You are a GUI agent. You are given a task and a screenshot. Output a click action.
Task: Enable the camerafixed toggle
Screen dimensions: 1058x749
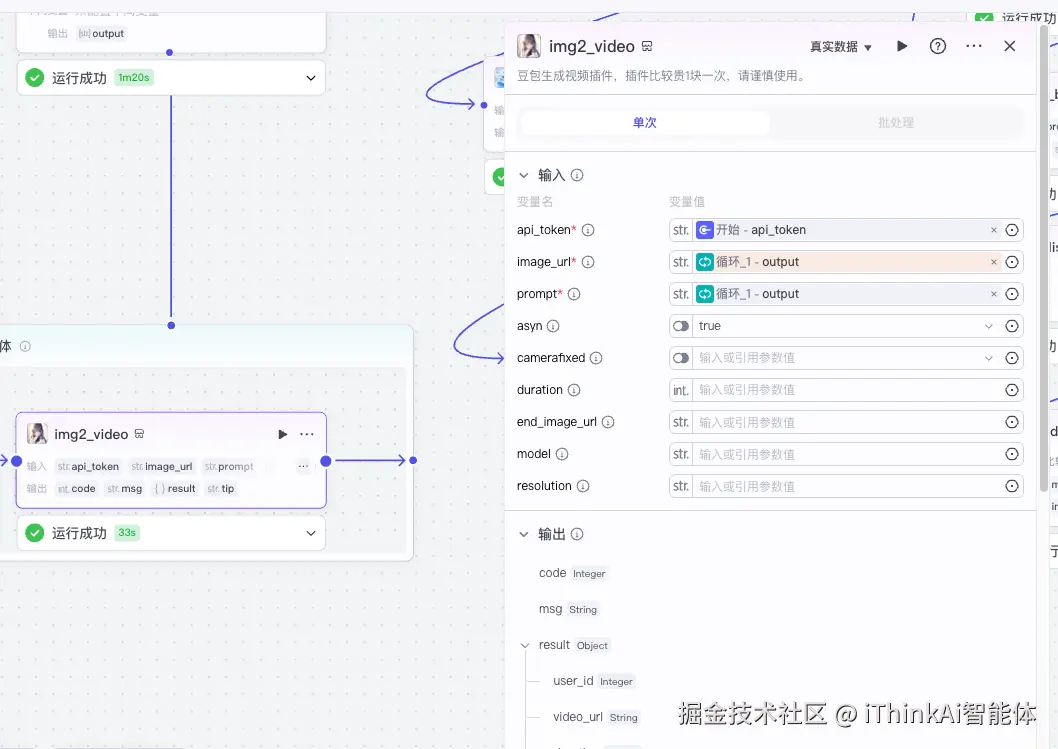(680, 357)
